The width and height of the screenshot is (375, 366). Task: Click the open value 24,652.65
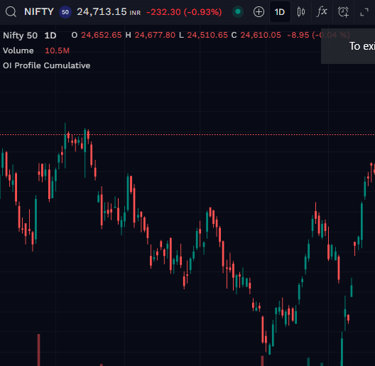click(x=101, y=35)
